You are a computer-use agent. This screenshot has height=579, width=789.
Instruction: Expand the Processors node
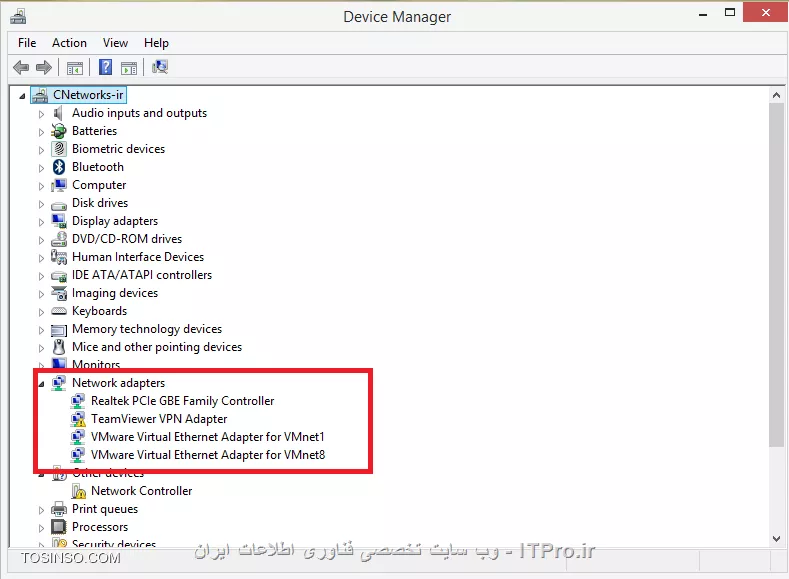pyautogui.click(x=41, y=528)
